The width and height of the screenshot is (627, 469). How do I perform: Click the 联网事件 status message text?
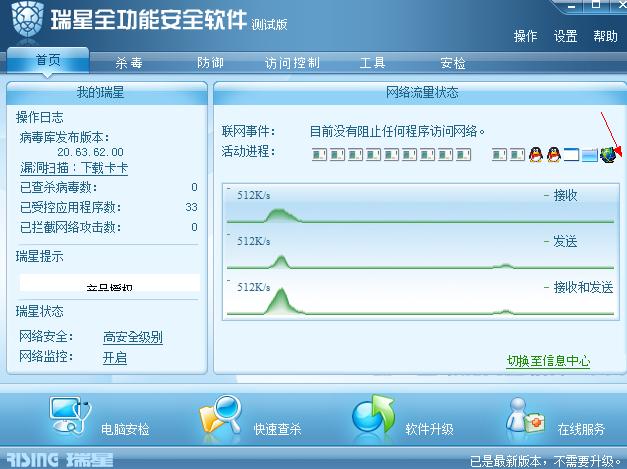coord(397,131)
